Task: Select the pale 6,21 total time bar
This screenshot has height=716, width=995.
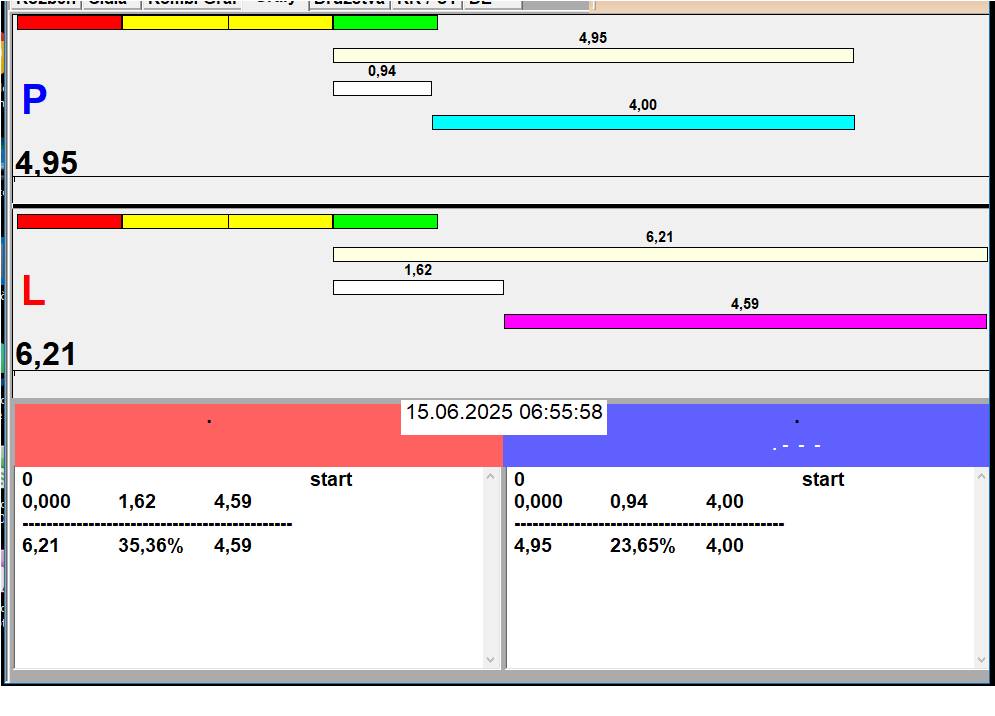Action: [x=661, y=255]
